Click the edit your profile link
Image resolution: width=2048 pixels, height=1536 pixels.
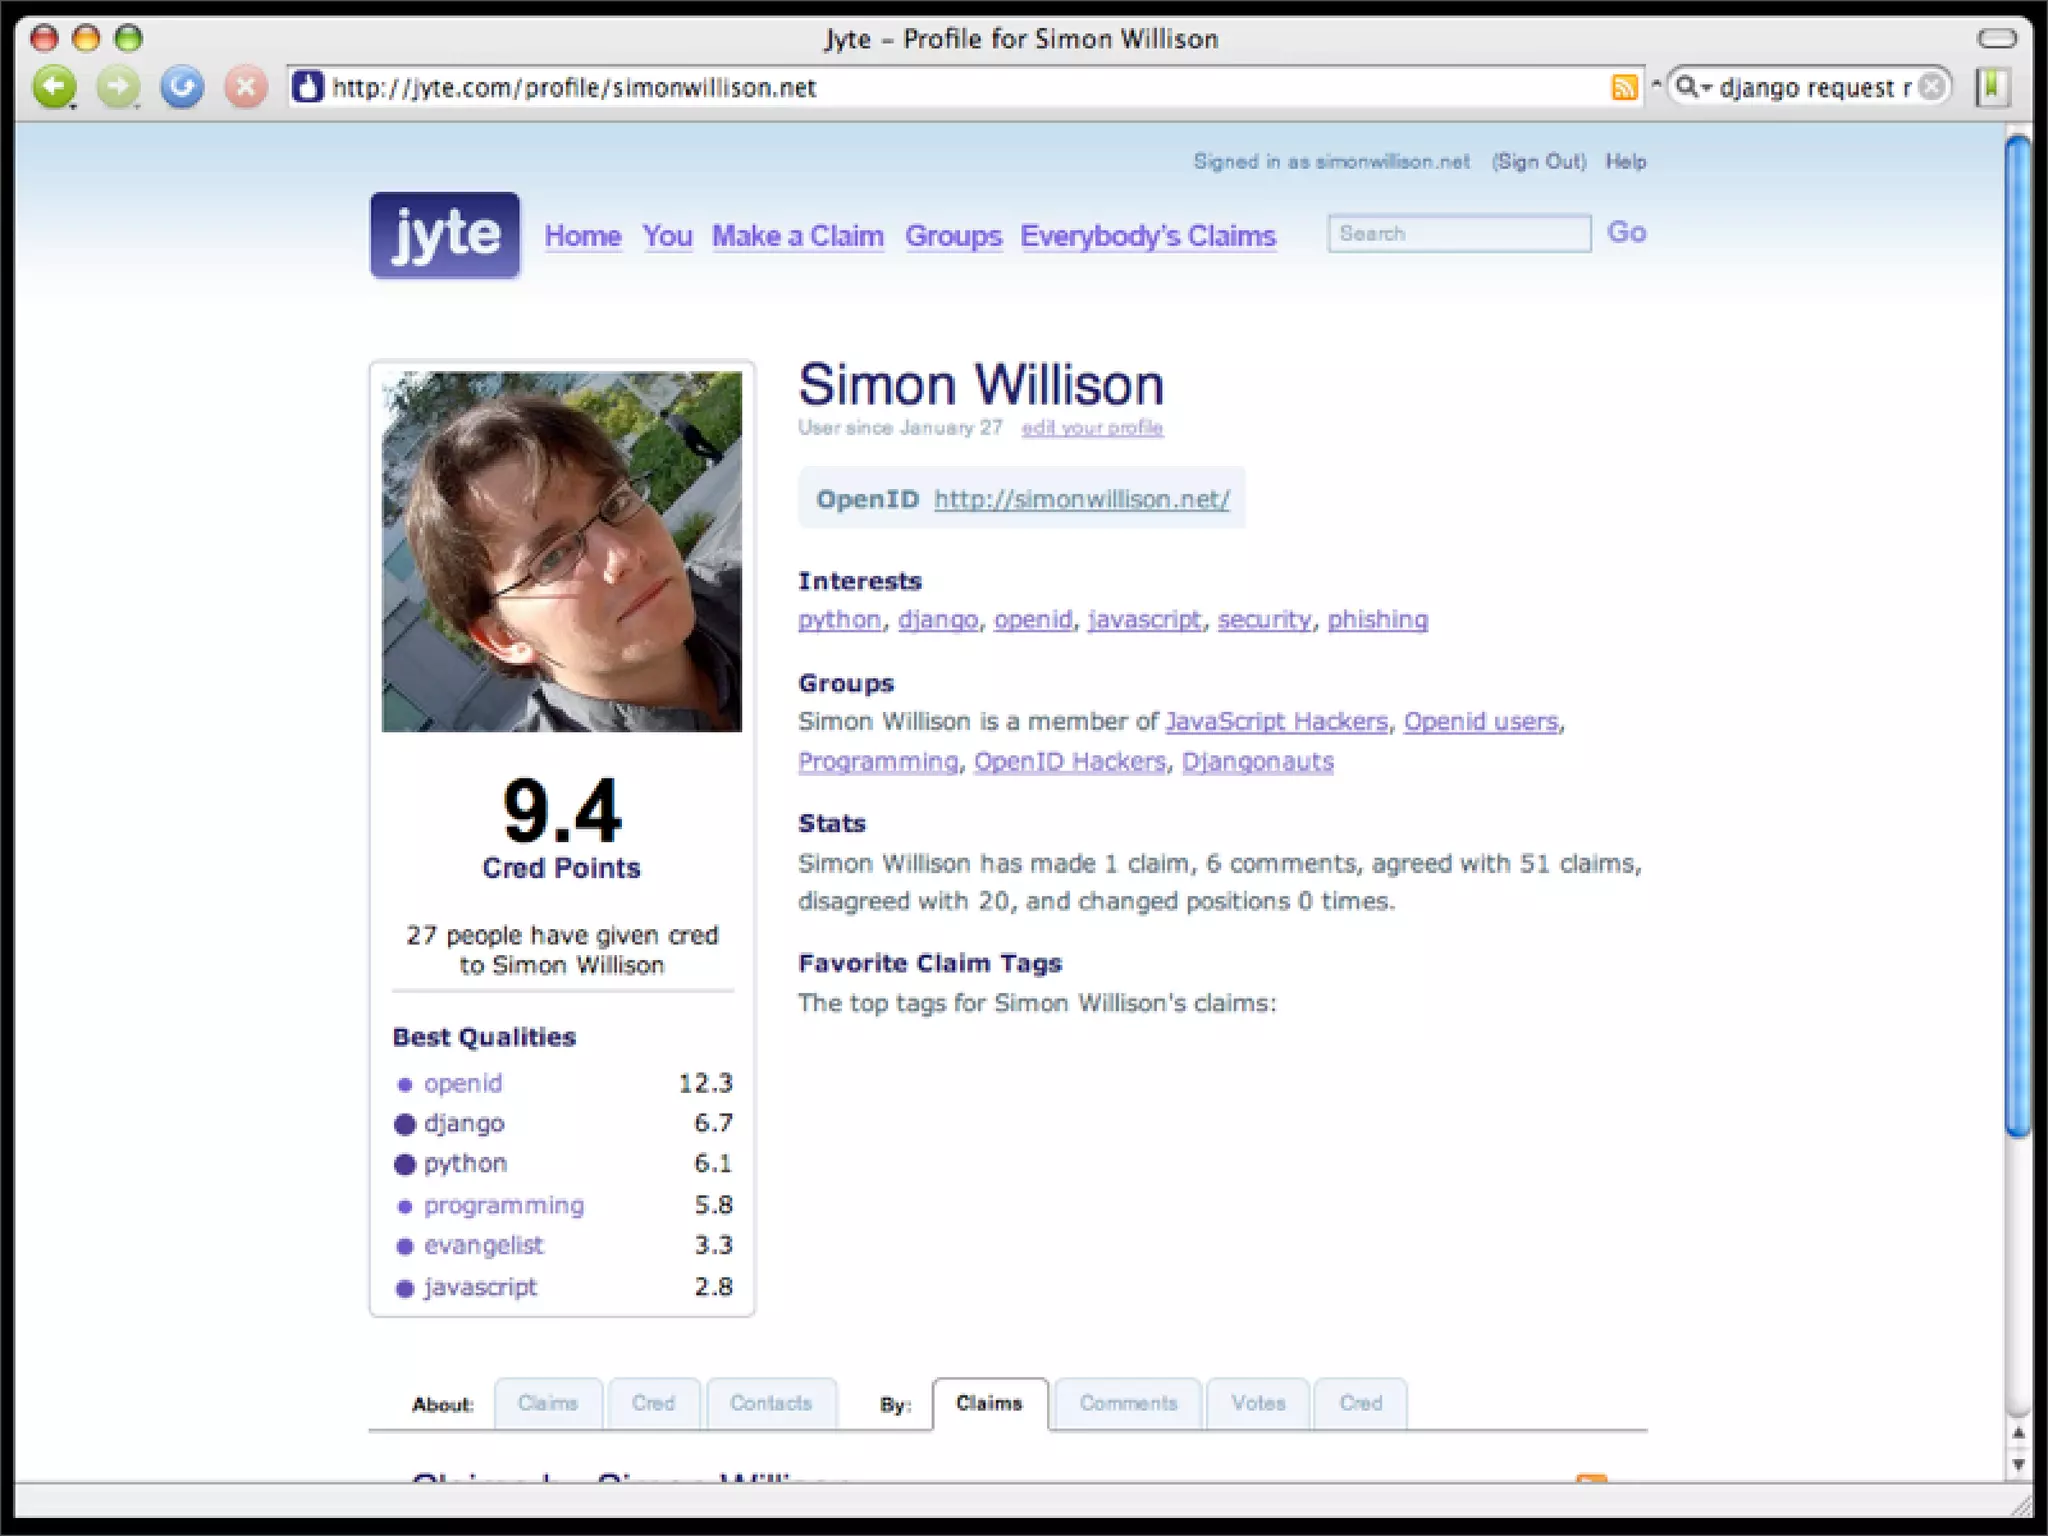[1091, 428]
